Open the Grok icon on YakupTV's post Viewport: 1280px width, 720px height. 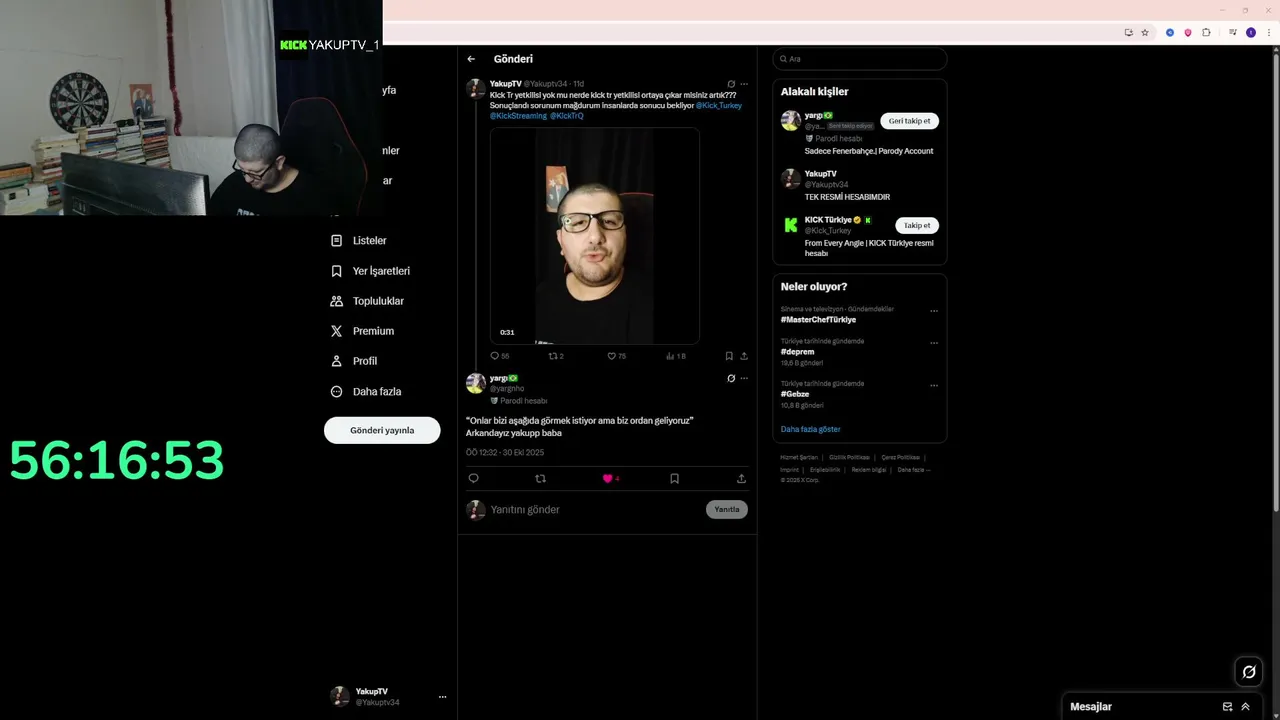(731, 84)
